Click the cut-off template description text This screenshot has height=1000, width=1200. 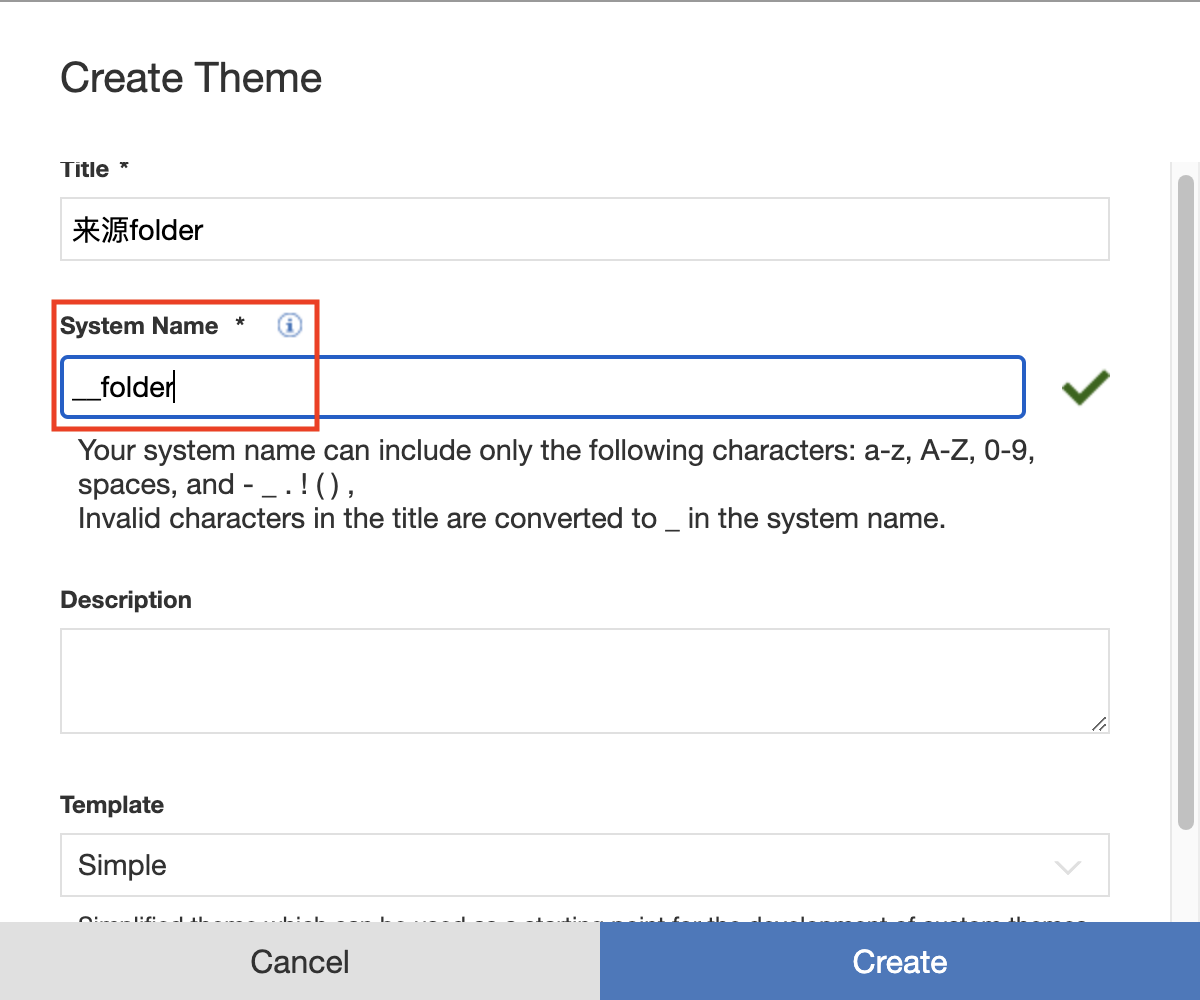580,918
